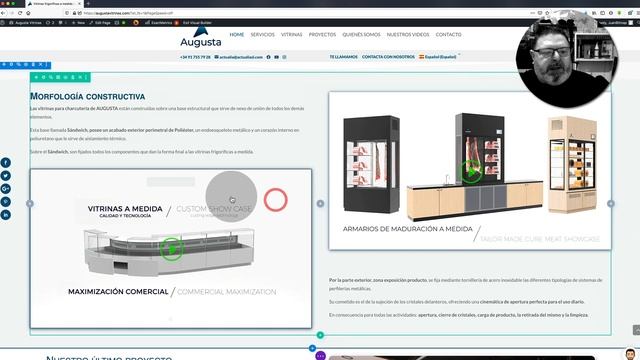Click the email address link in the contact bar
The width and height of the screenshot is (640, 360).
click(x=239, y=57)
